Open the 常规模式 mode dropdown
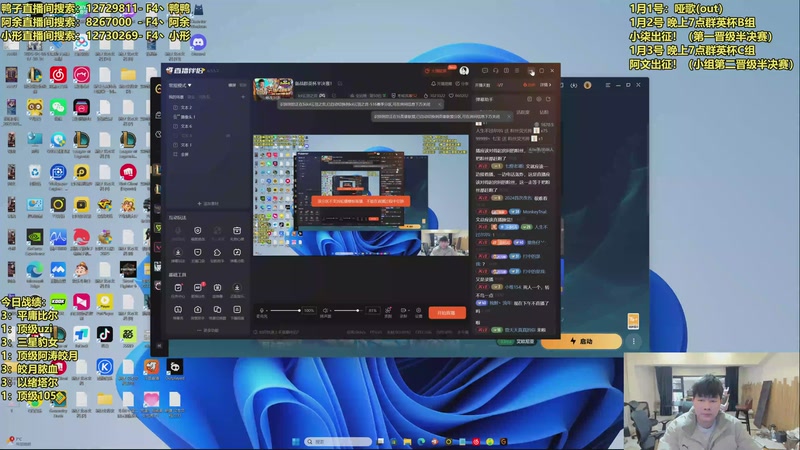Viewport: 800px width, 450px height. tap(180, 85)
